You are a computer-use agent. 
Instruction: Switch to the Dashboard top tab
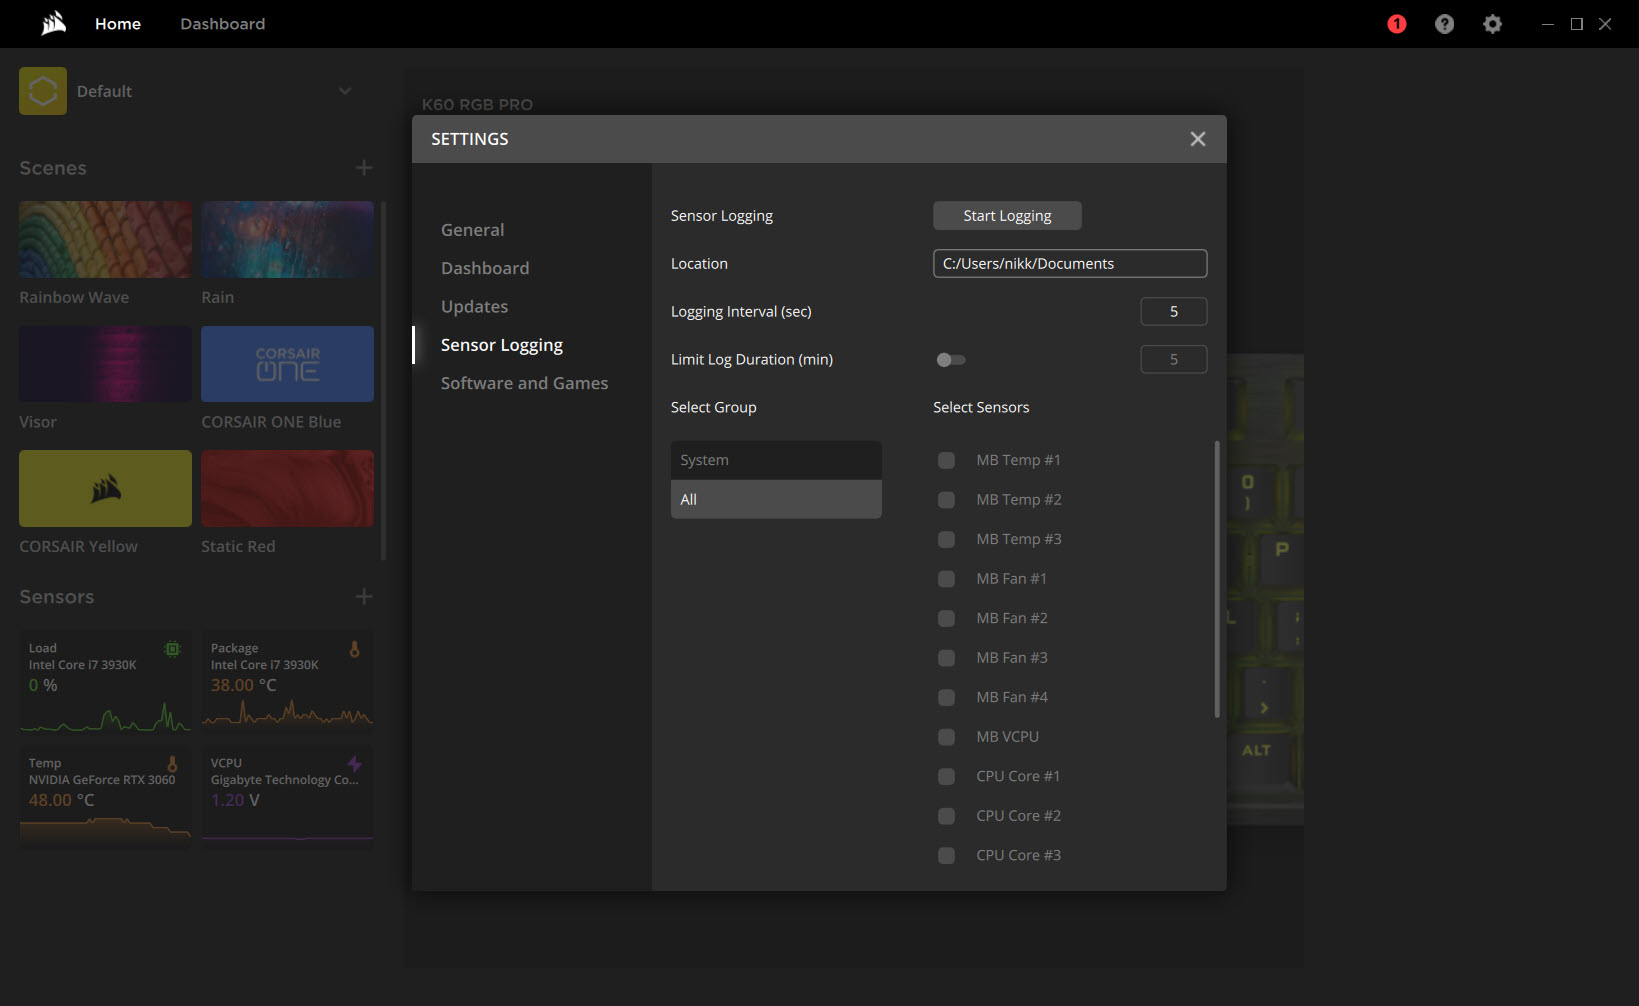pyautogui.click(x=223, y=24)
